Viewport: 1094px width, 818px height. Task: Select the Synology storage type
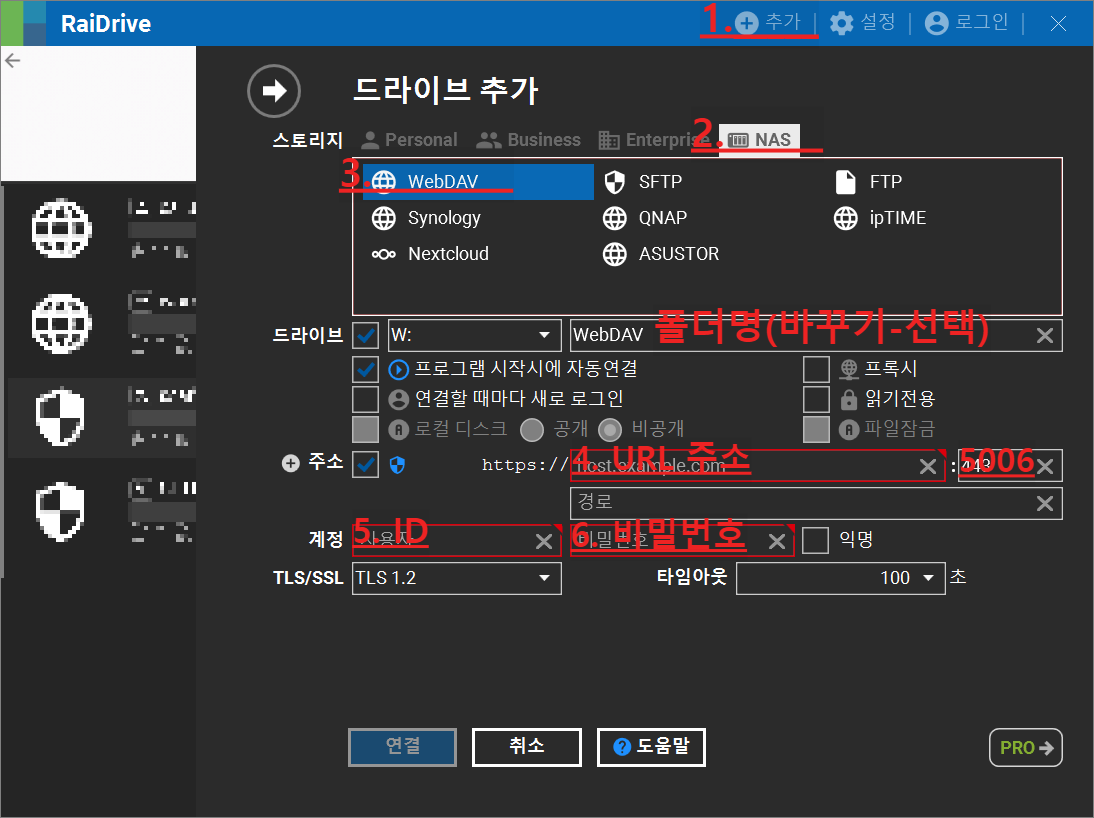point(426,218)
